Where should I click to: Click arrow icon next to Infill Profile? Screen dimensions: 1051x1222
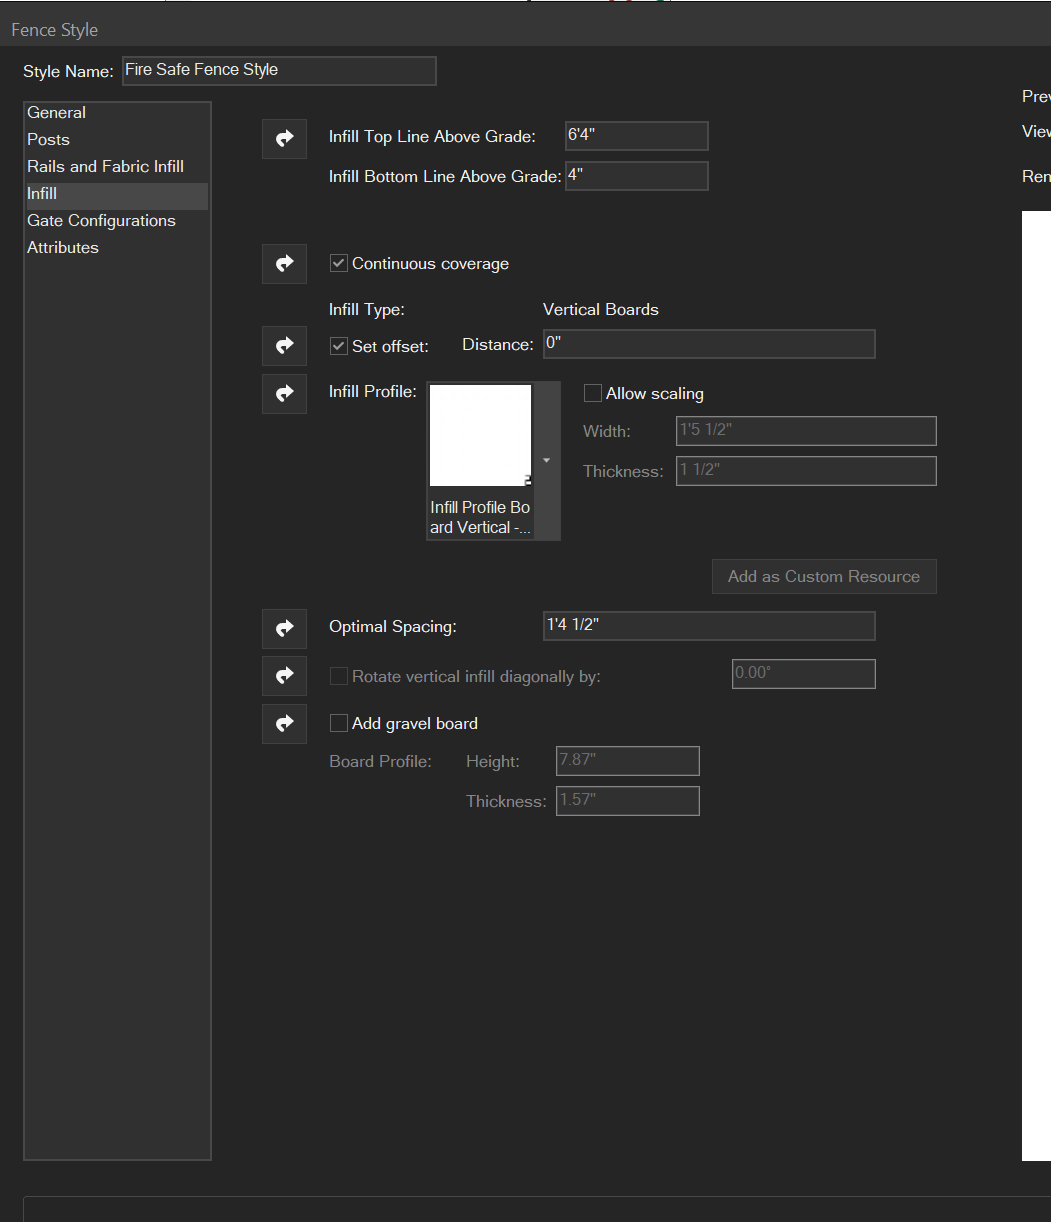point(284,394)
